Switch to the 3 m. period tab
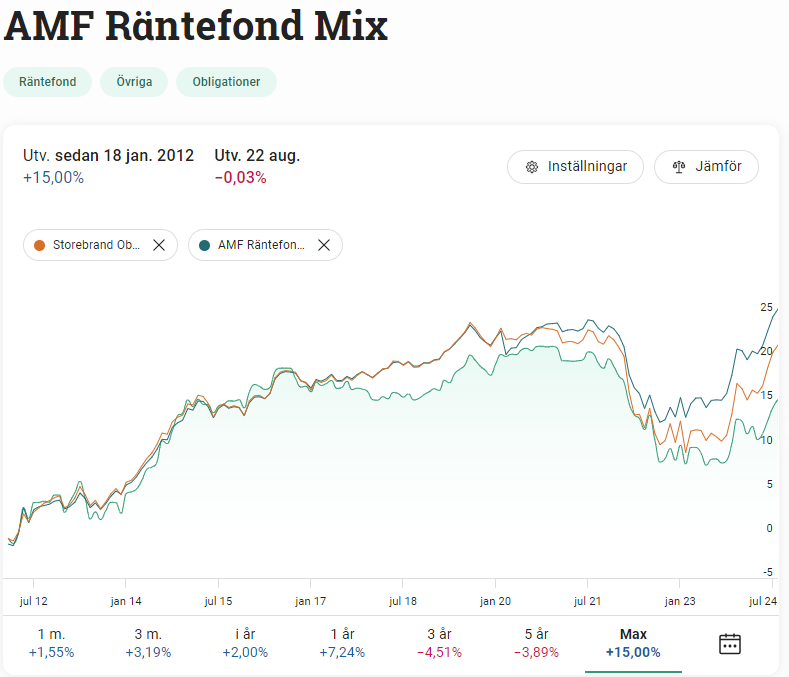This screenshot has height=677, width=789. click(x=148, y=643)
